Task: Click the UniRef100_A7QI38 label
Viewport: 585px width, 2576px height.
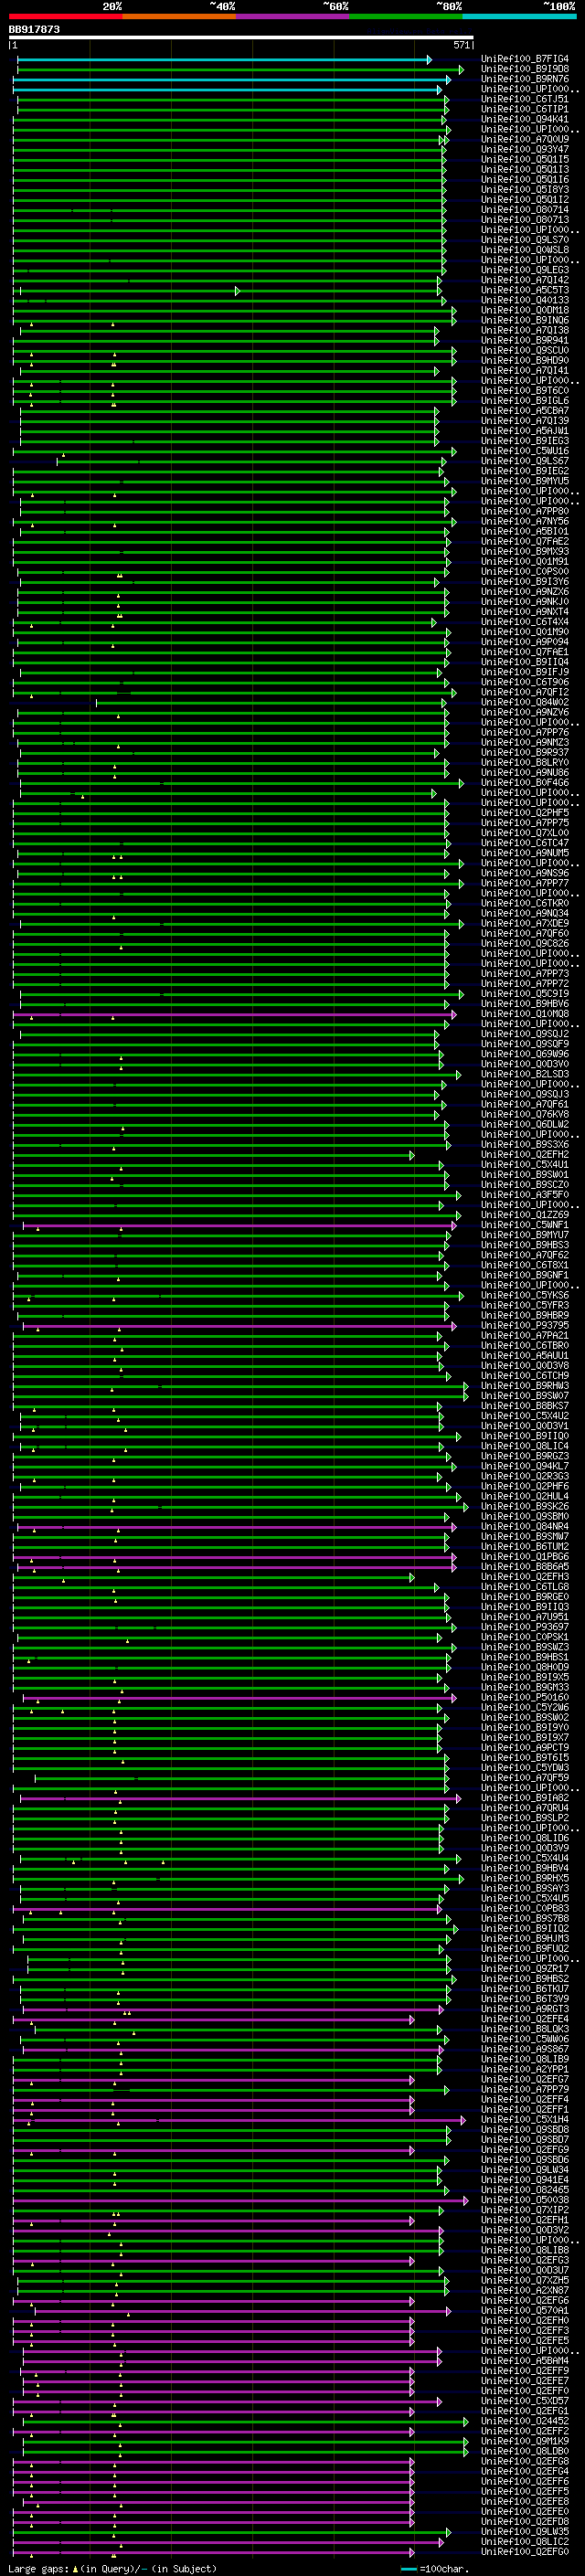Action: click(x=525, y=331)
